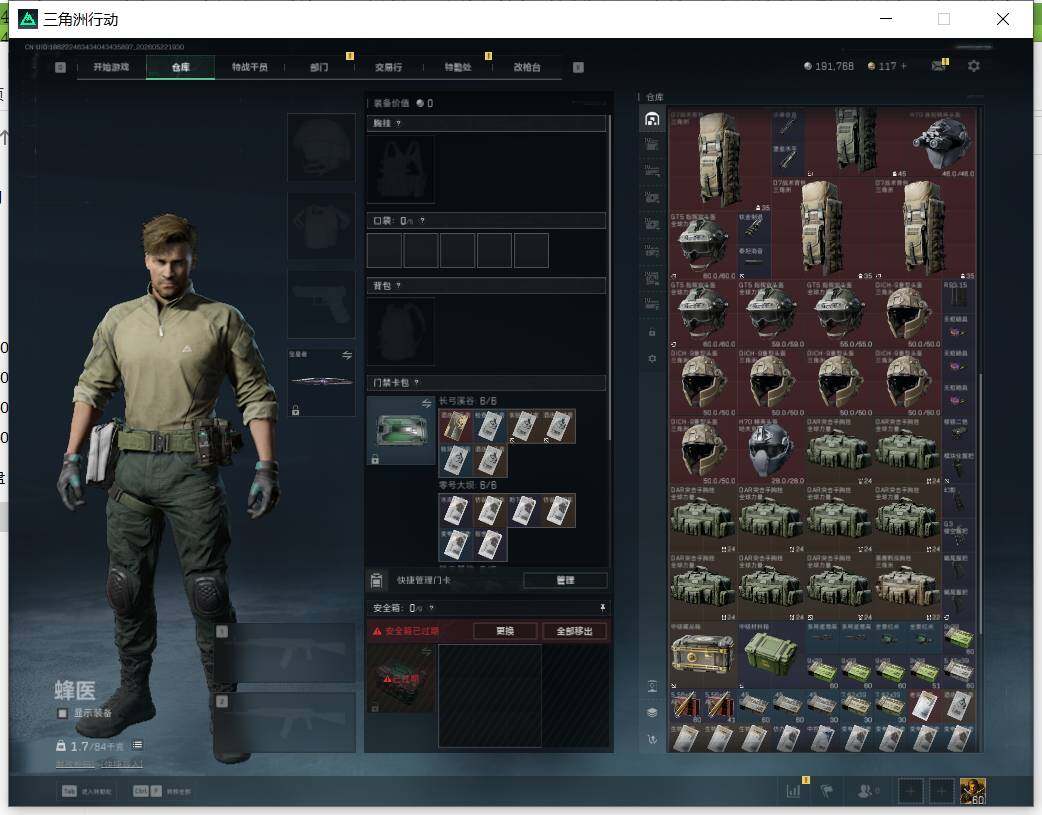Select the H70 night-vision helmet in warehouse
This screenshot has height=815, width=1042.
coord(942,144)
